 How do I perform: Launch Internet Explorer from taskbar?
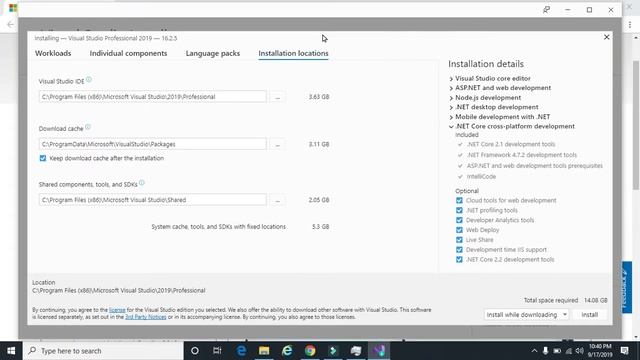point(287,351)
